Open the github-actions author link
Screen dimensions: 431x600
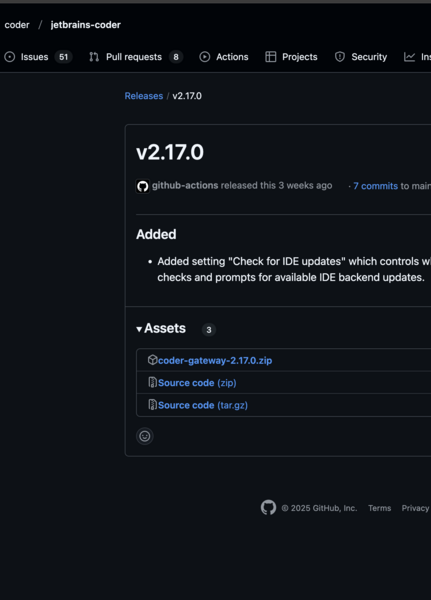185,186
